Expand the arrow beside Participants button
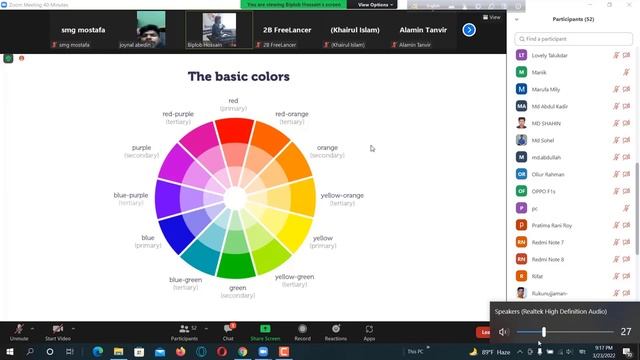The width and height of the screenshot is (640, 360). point(206,329)
